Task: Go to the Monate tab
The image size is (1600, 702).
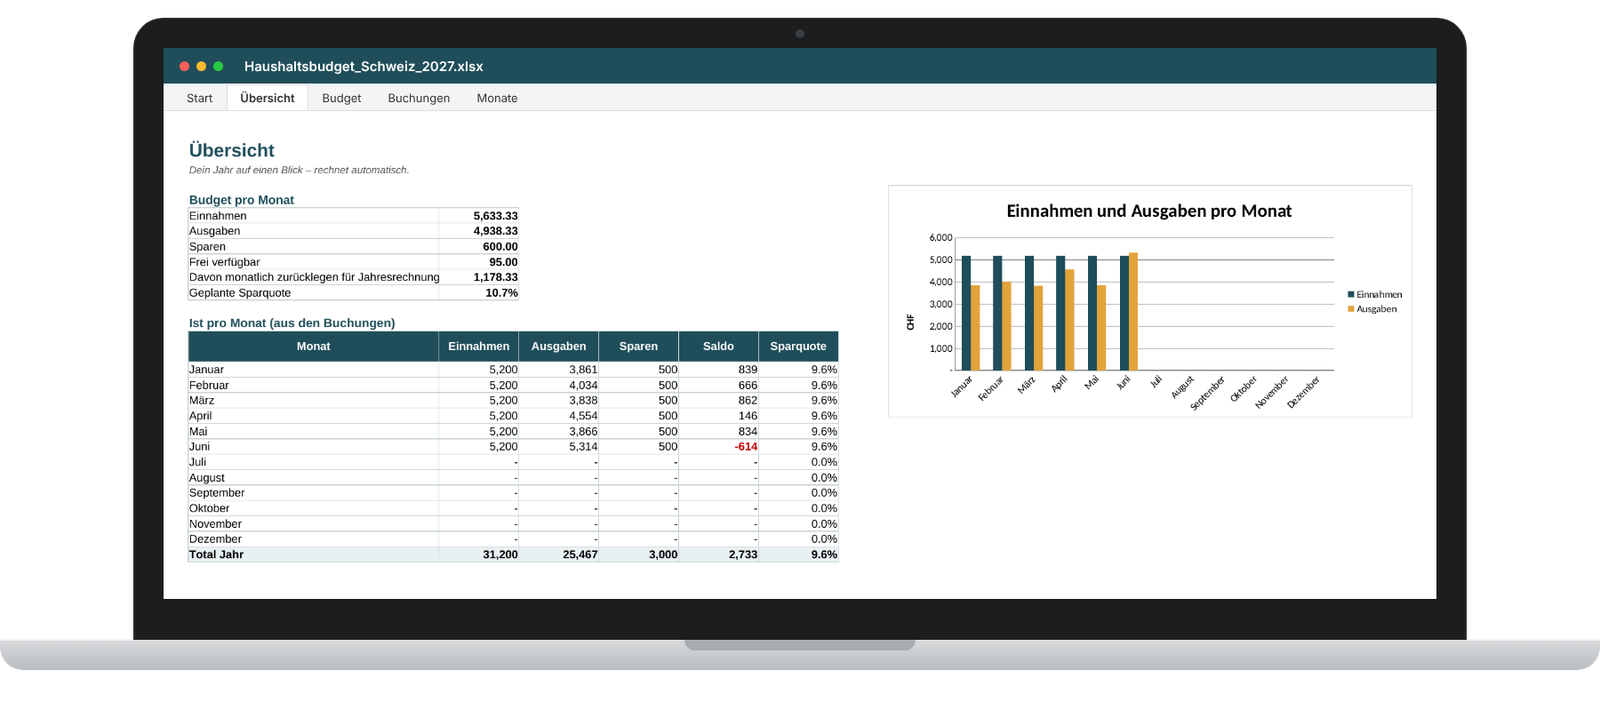Action: [x=497, y=98]
